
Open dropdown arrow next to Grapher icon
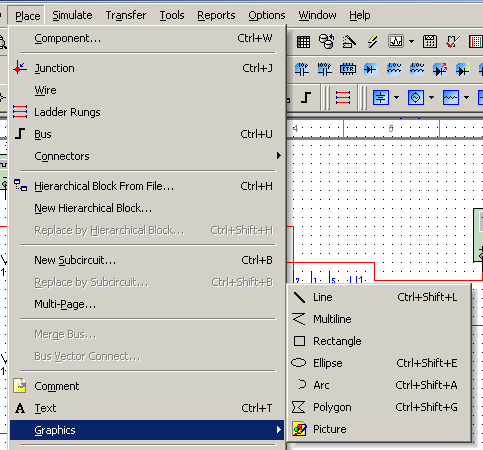pyautogui.click(x=412, y=42)
